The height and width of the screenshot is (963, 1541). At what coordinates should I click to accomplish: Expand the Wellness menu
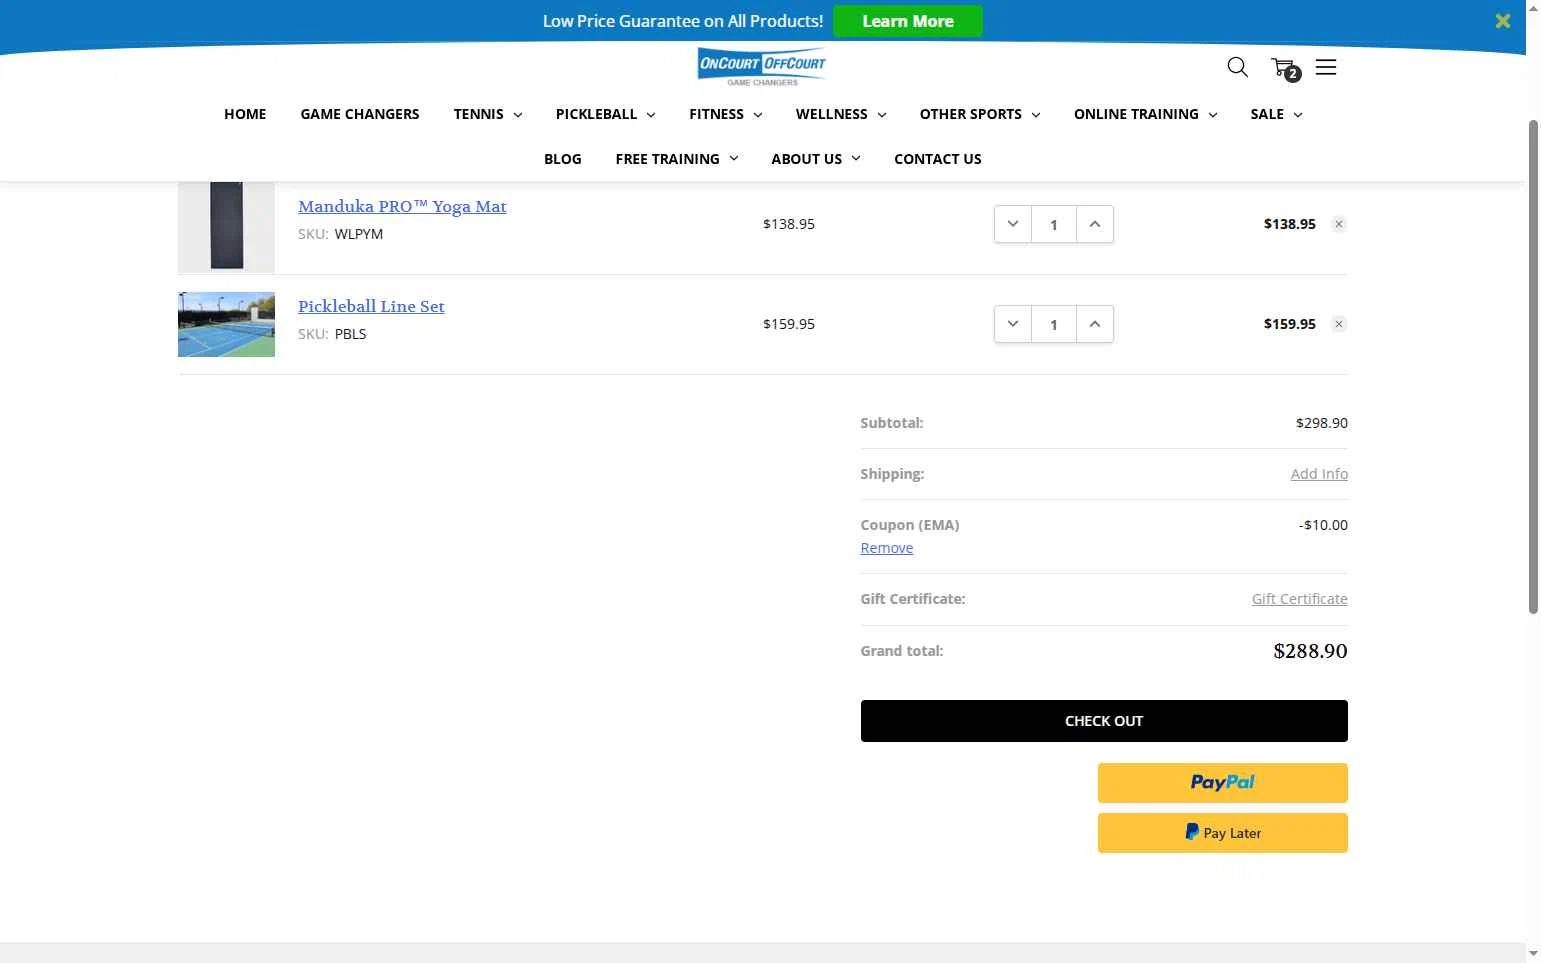coord(841,114)
